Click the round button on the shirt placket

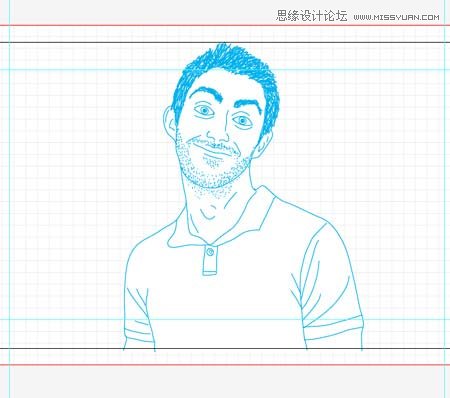point(210,252)
